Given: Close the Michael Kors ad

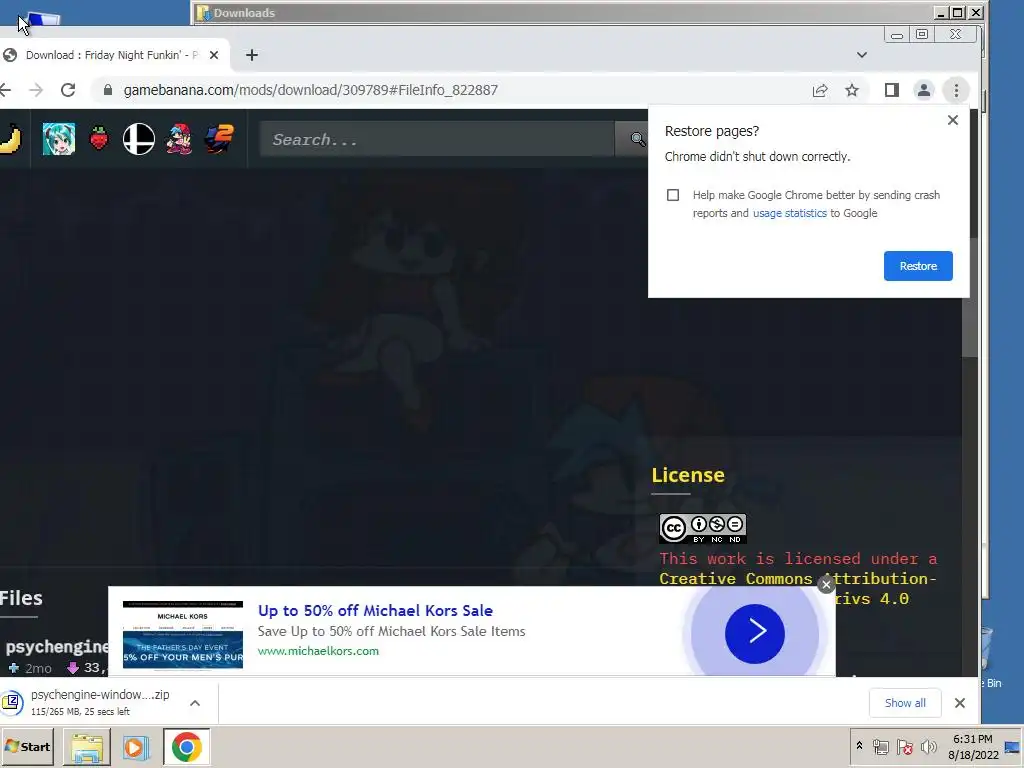Looking at the screenshot, I should [x=826, y=584].
